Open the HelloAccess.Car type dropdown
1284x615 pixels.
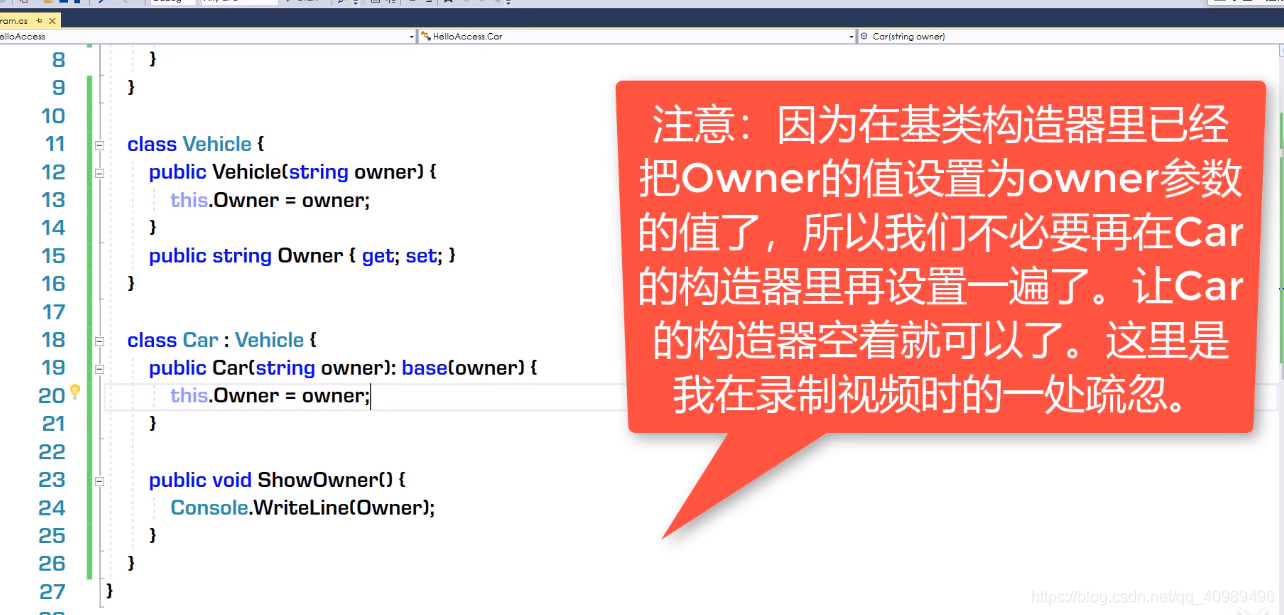point(637,36)
